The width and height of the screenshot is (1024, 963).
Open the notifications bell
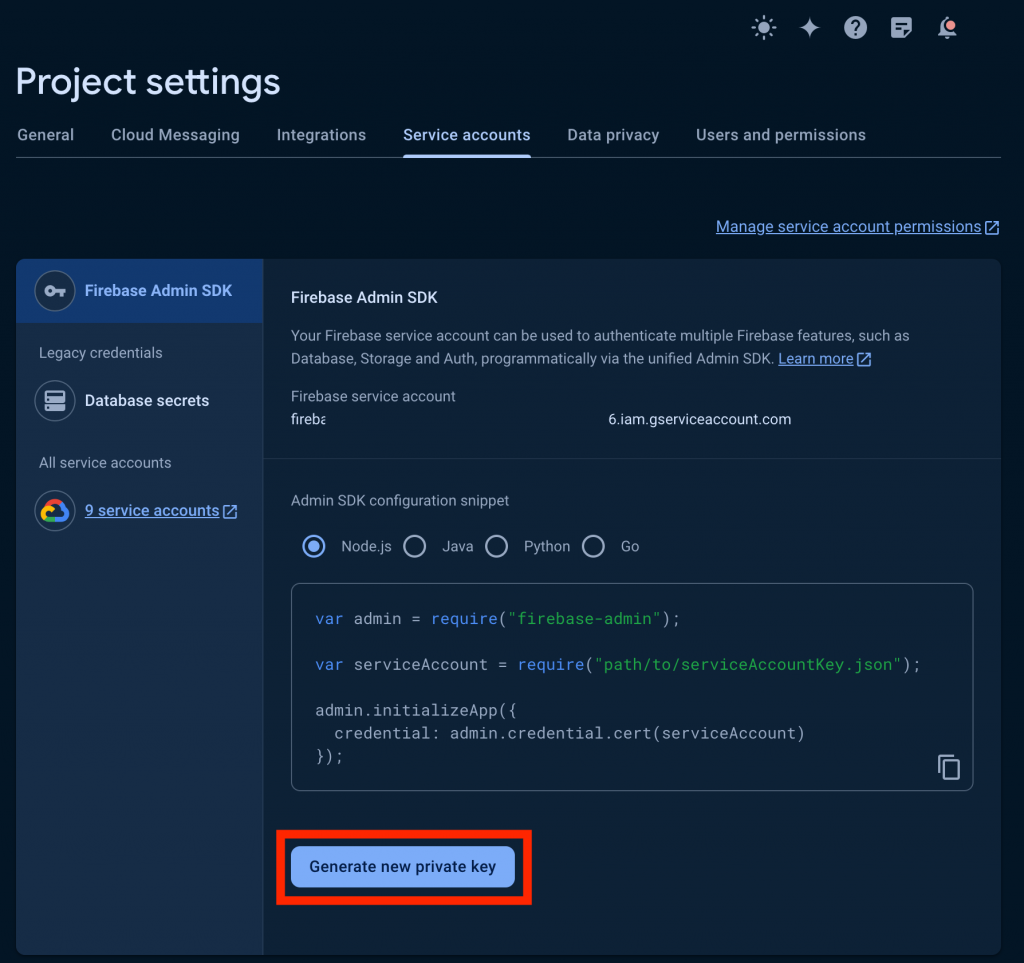(947, 27)
